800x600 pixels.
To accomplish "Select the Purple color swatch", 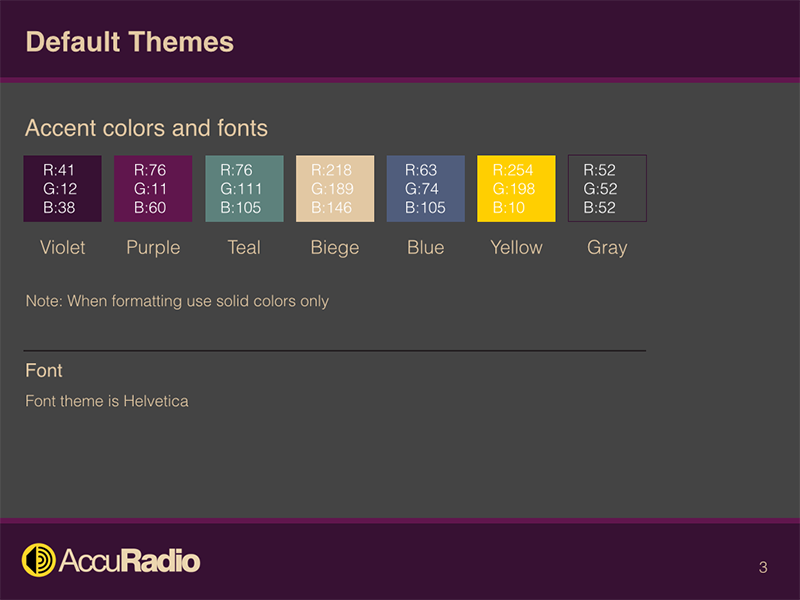I will 153,188.
